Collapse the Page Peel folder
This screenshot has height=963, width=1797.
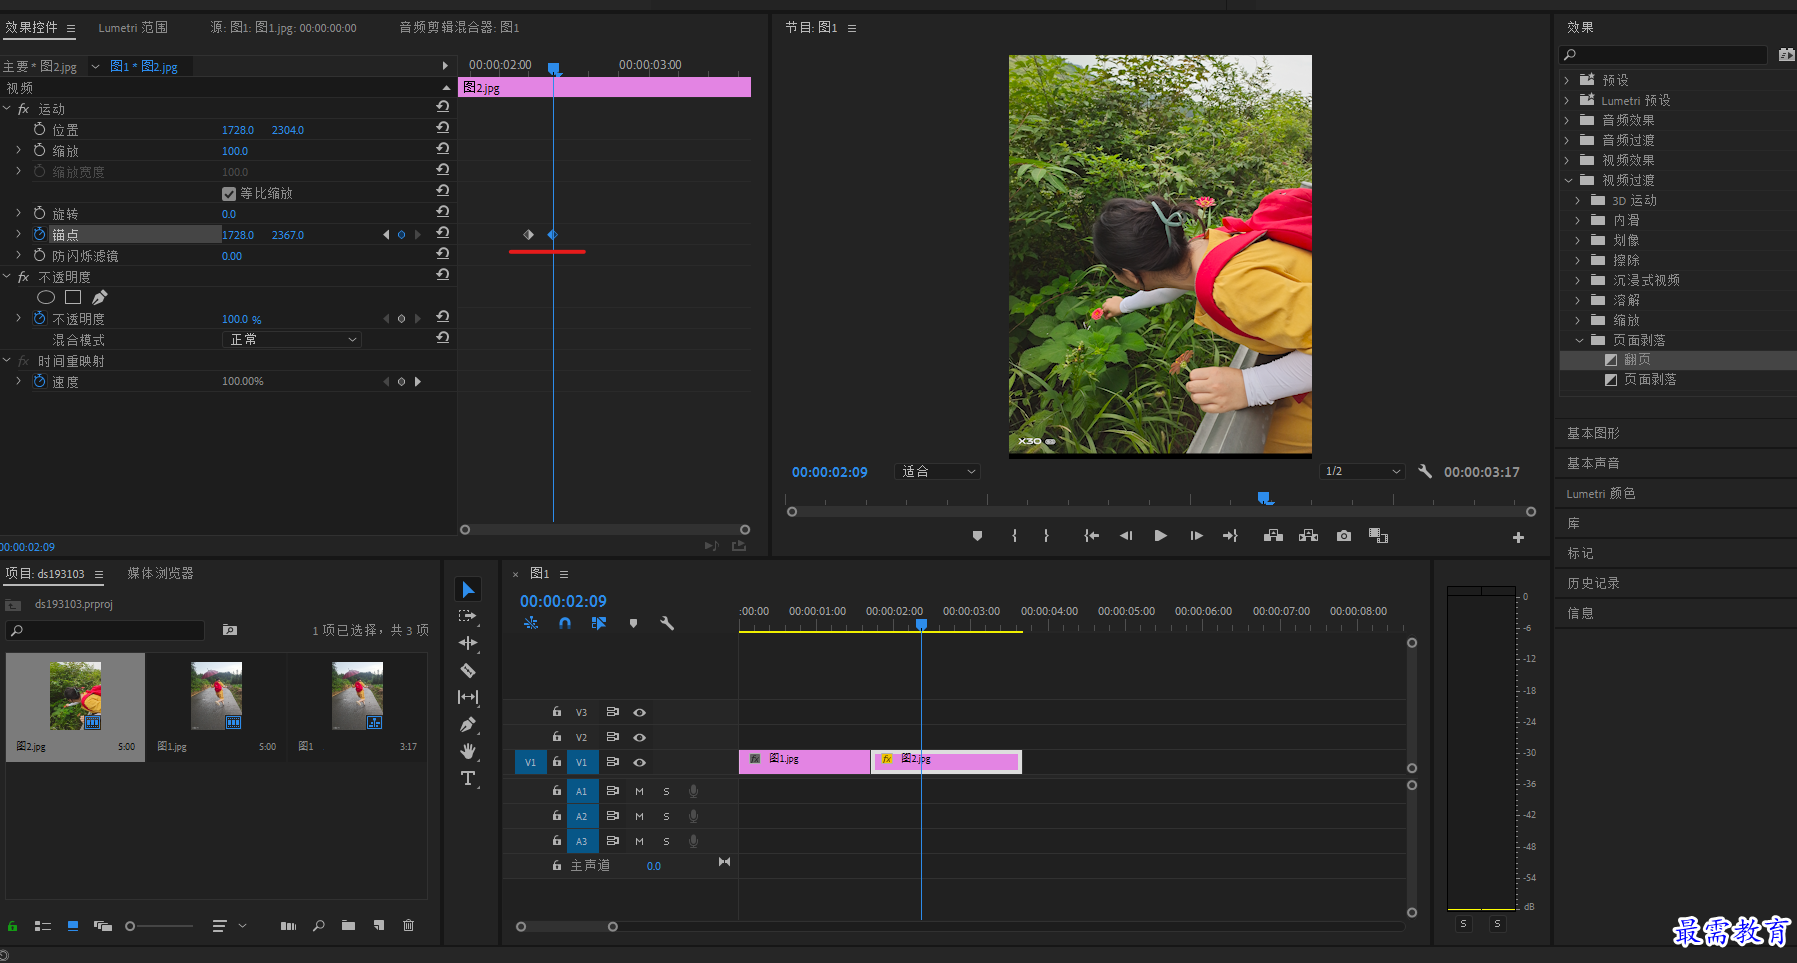coord(1579,340)
